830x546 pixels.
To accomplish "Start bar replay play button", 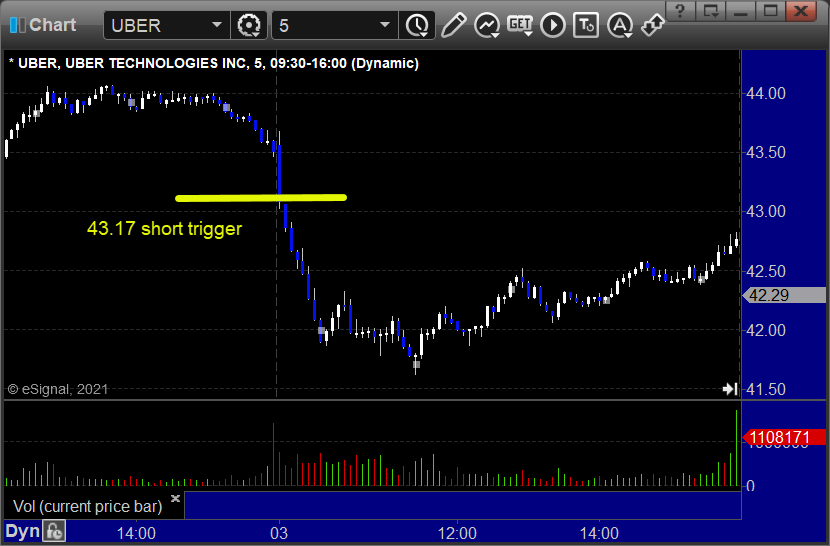I will coord(553,25).
